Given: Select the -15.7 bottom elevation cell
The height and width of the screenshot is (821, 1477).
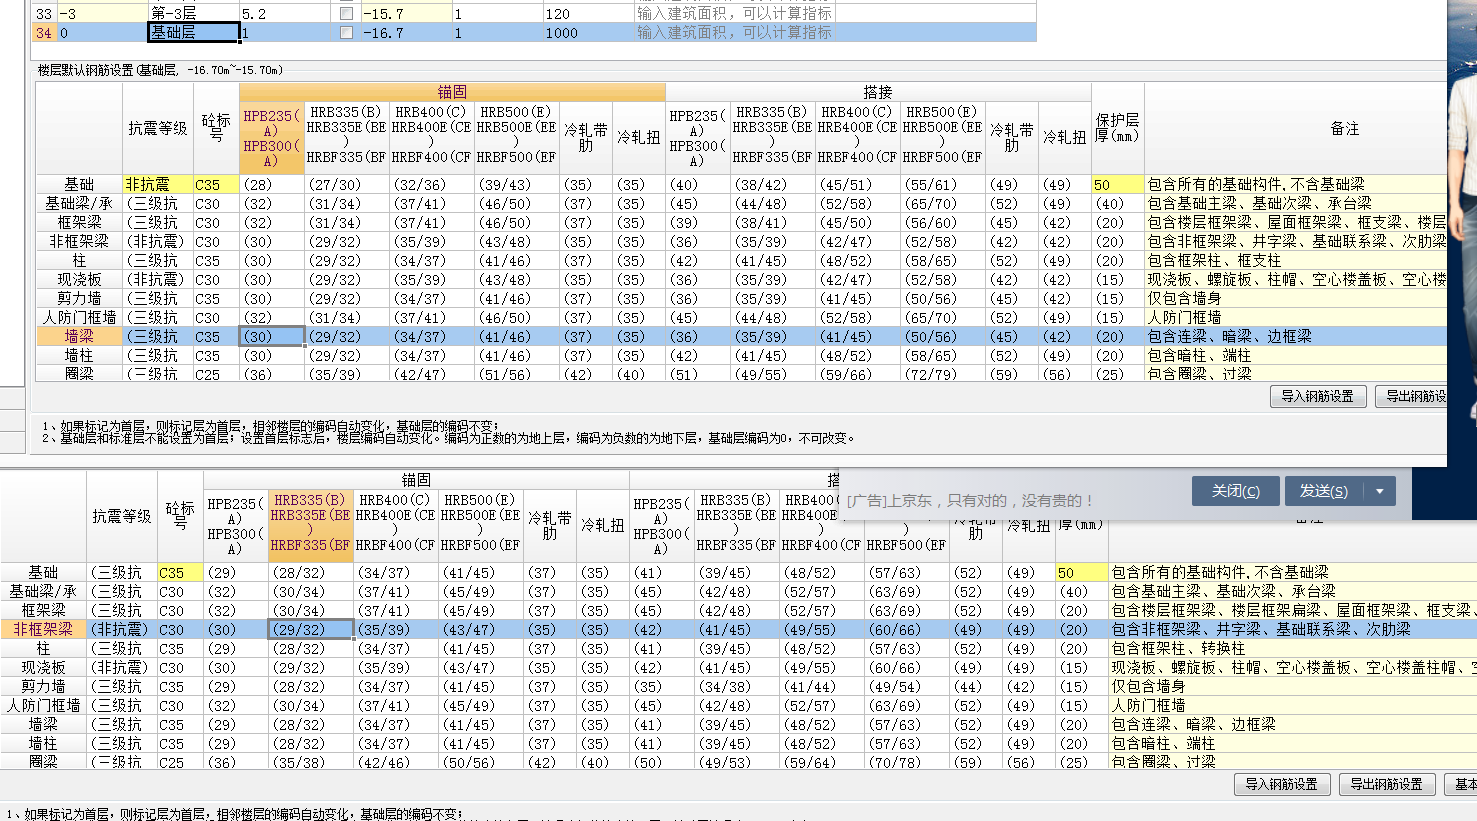Looking at the screenshot, I should [x=405, y=14].
